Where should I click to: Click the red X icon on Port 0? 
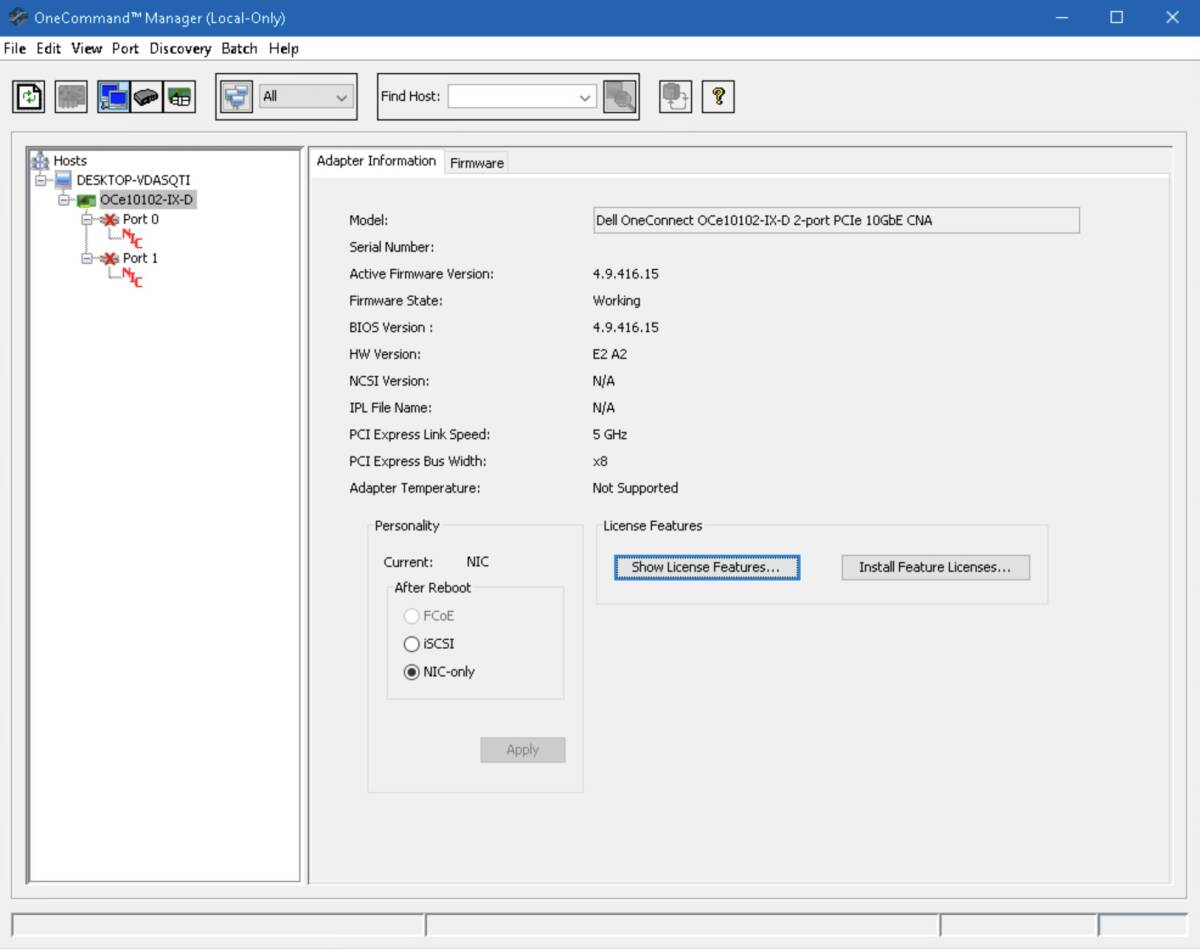110,219
